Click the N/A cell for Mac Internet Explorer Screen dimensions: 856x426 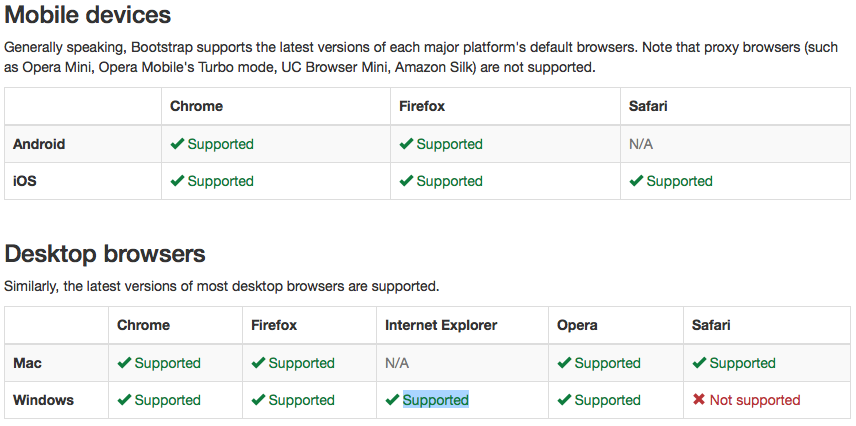[x=397, y=363]
